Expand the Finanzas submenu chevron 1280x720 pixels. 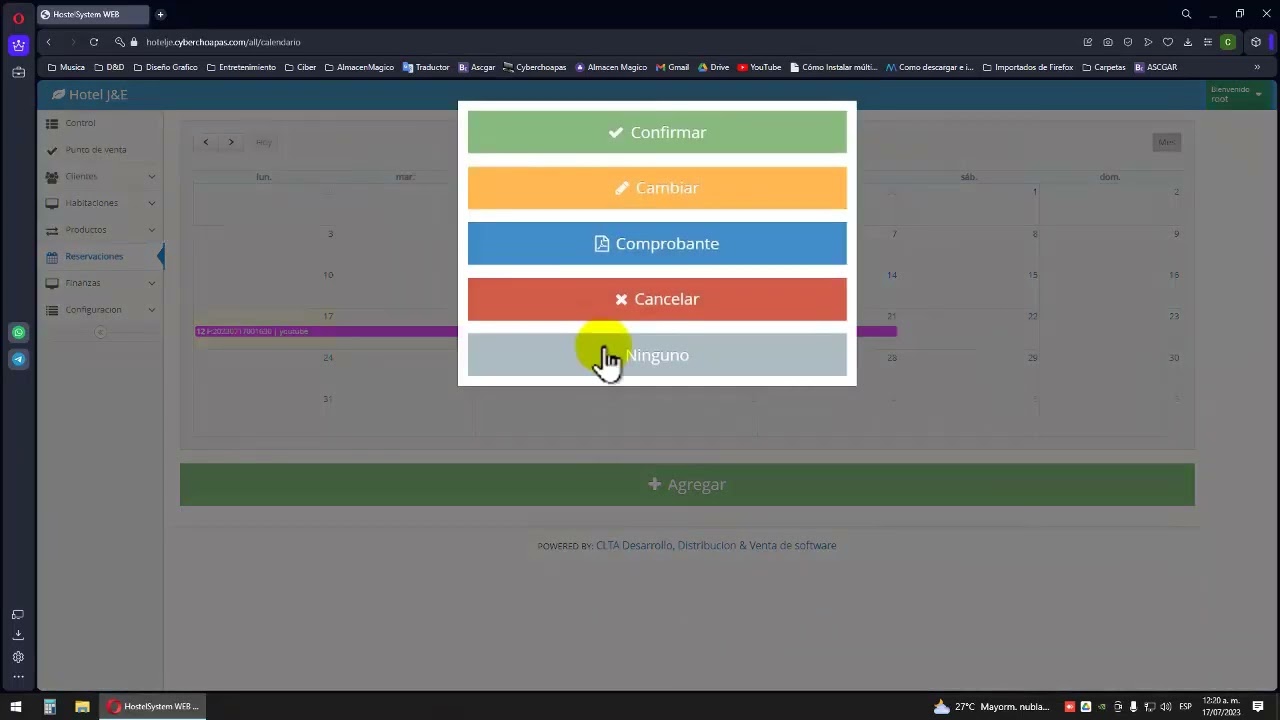pos(152,283)
